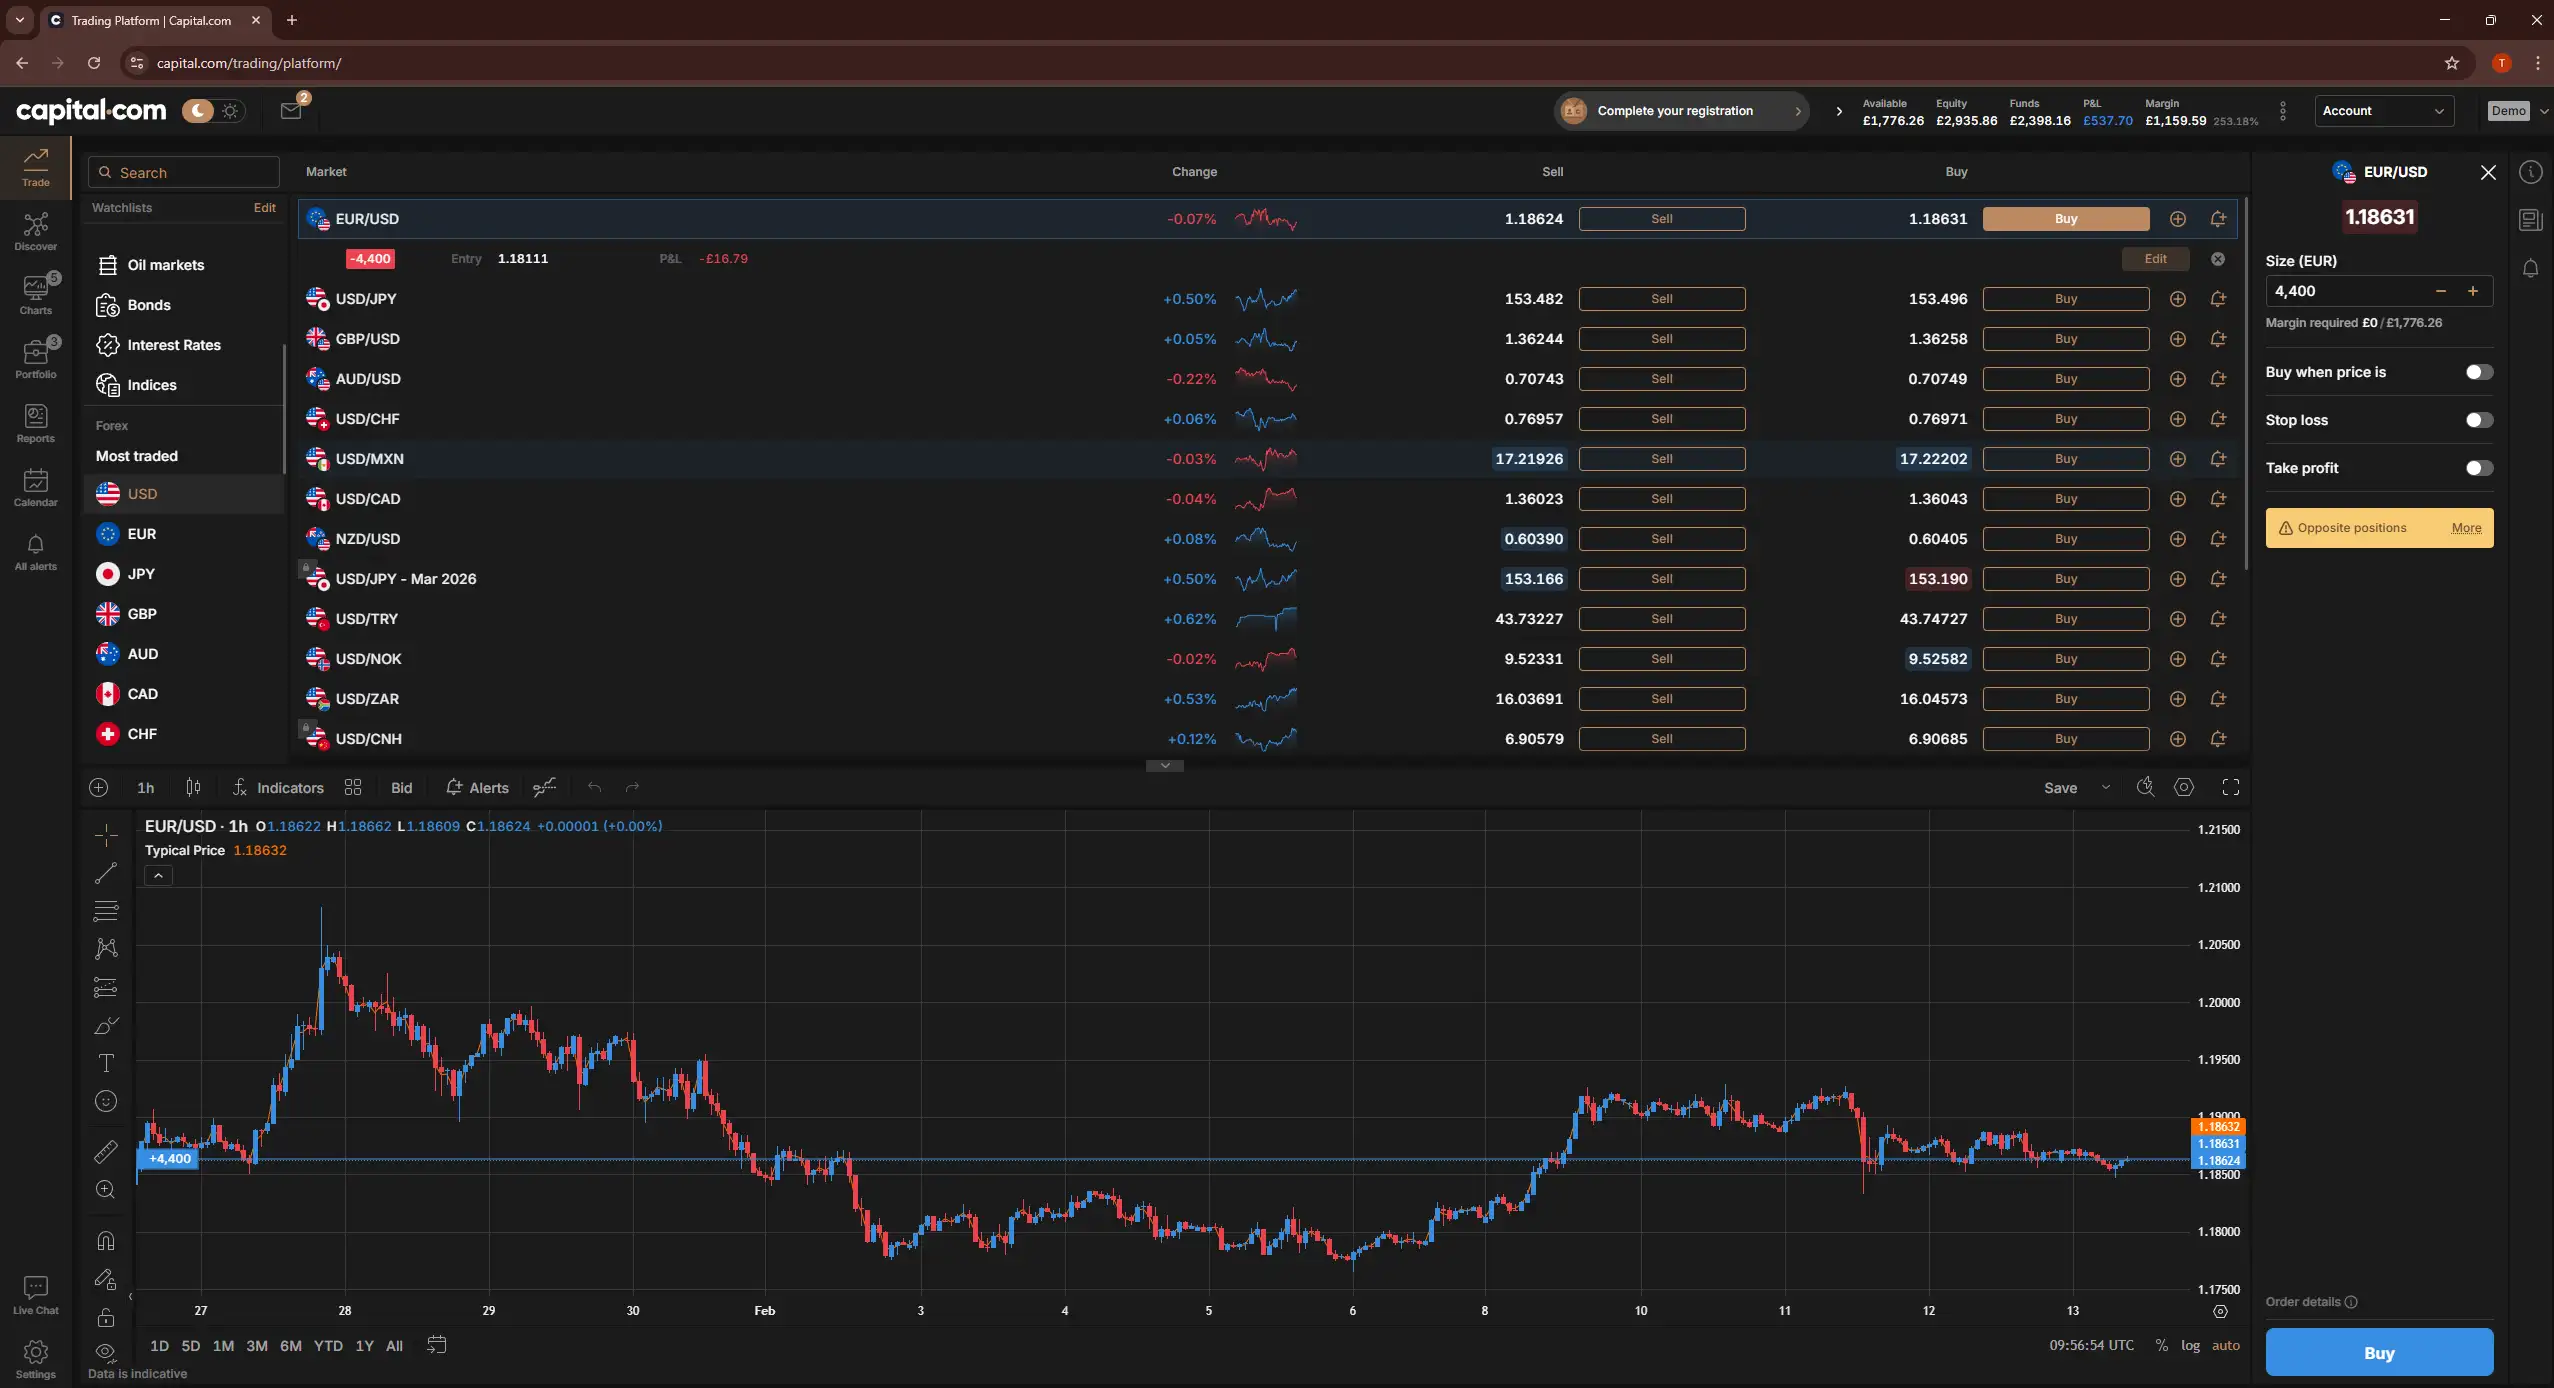The image size is (2554, 1388).
Task: Open the Account dropdown at the top
Action: coord(2384,110)
